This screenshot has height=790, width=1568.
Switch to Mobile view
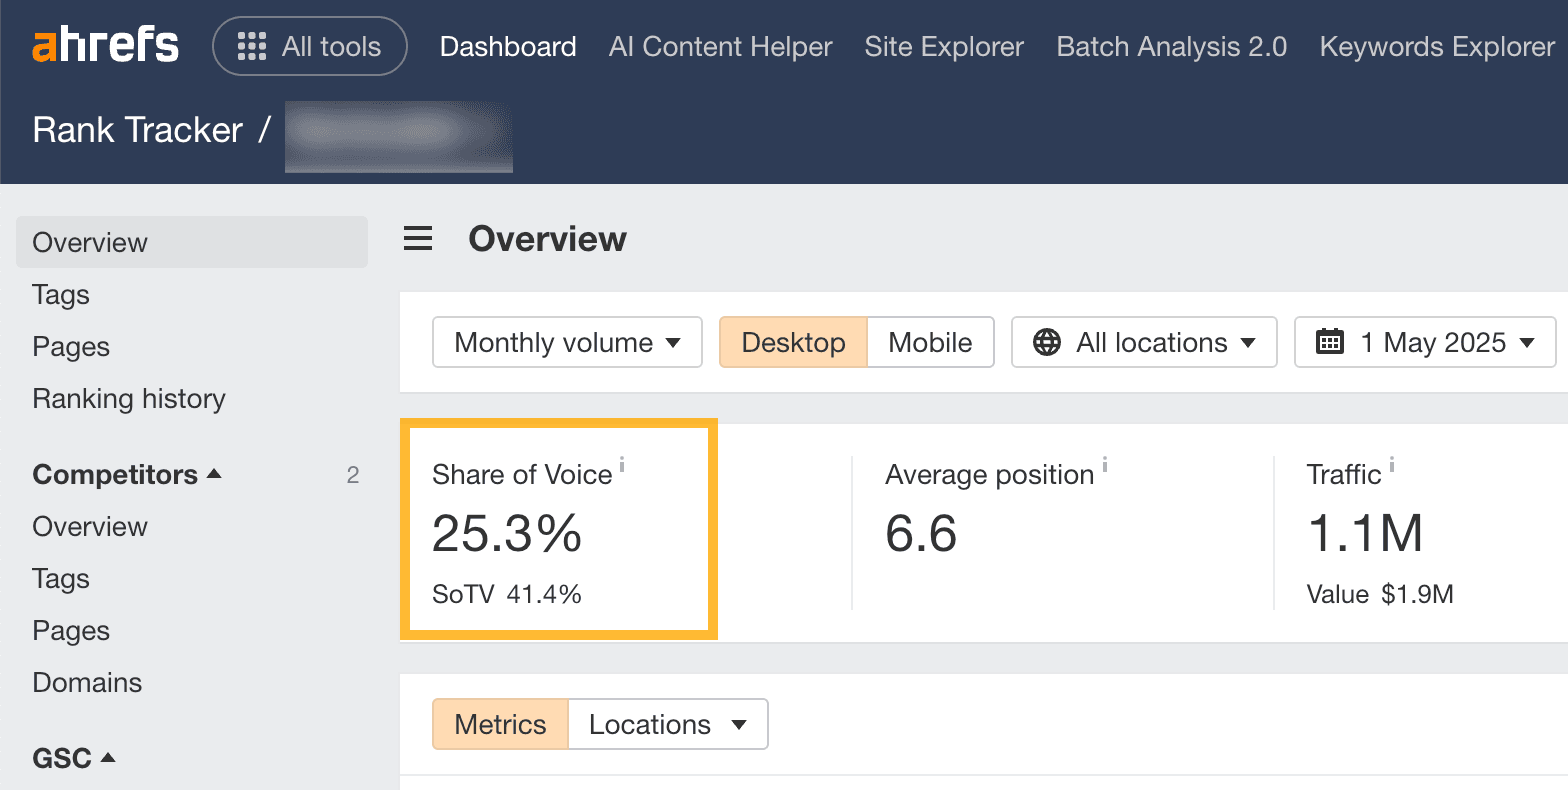coord(930,343)
